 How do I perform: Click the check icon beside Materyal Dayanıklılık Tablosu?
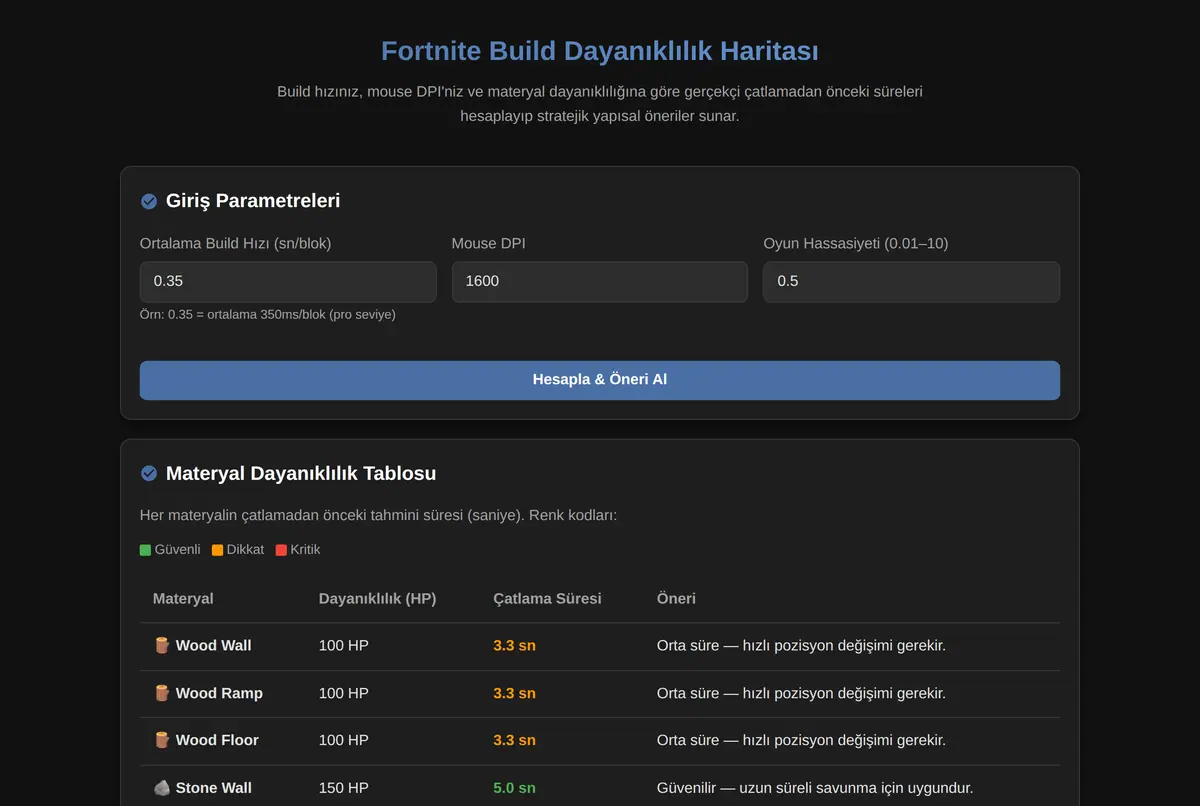click(149, 473)
